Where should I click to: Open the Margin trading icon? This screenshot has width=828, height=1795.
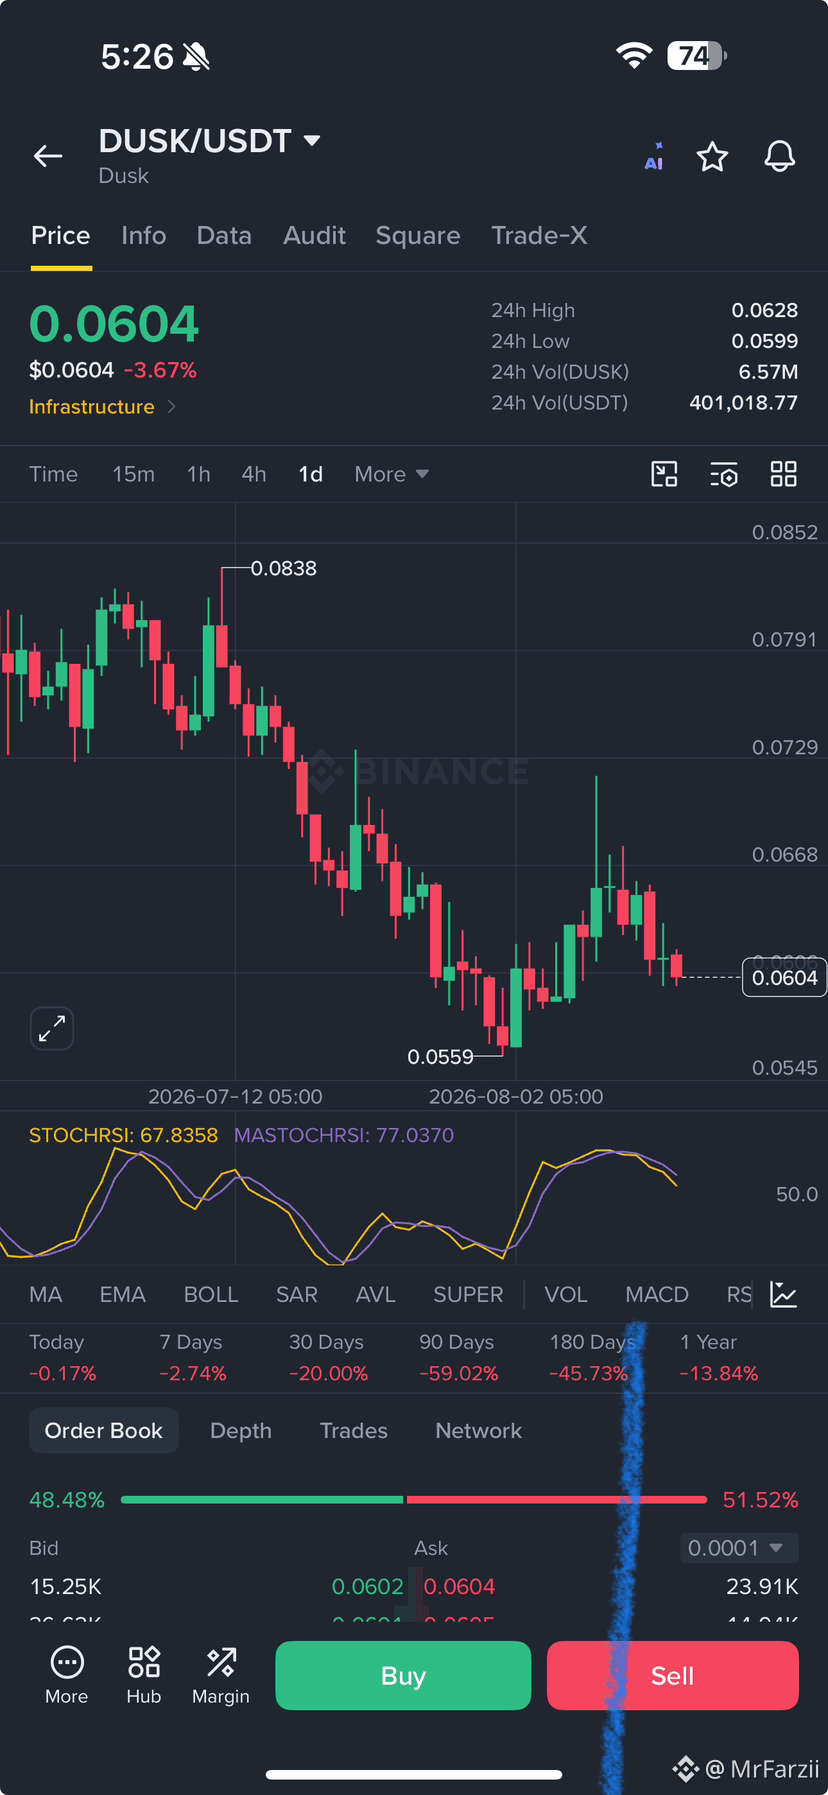pyautogui.click(x=221, y=1675)
